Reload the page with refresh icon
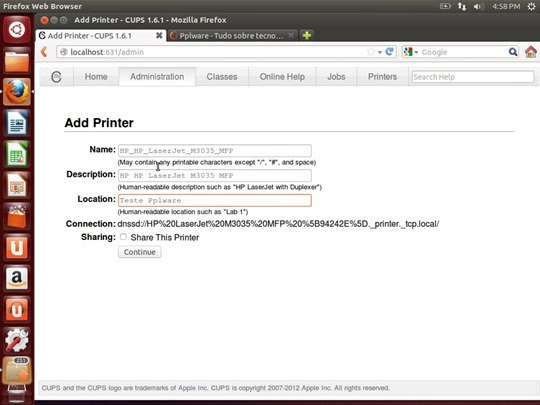This screenshot has height=405, width=540. pyautogui.click(x=390, y=52)
